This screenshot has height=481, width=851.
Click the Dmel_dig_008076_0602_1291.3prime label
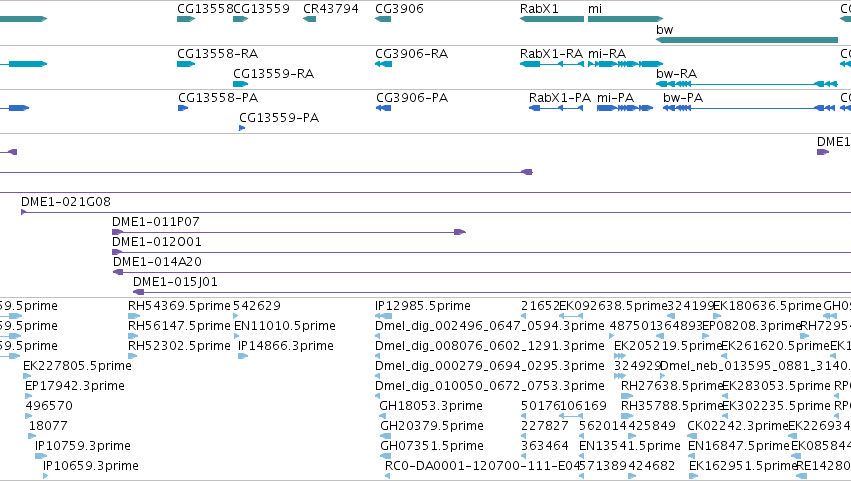click(490, 346)
